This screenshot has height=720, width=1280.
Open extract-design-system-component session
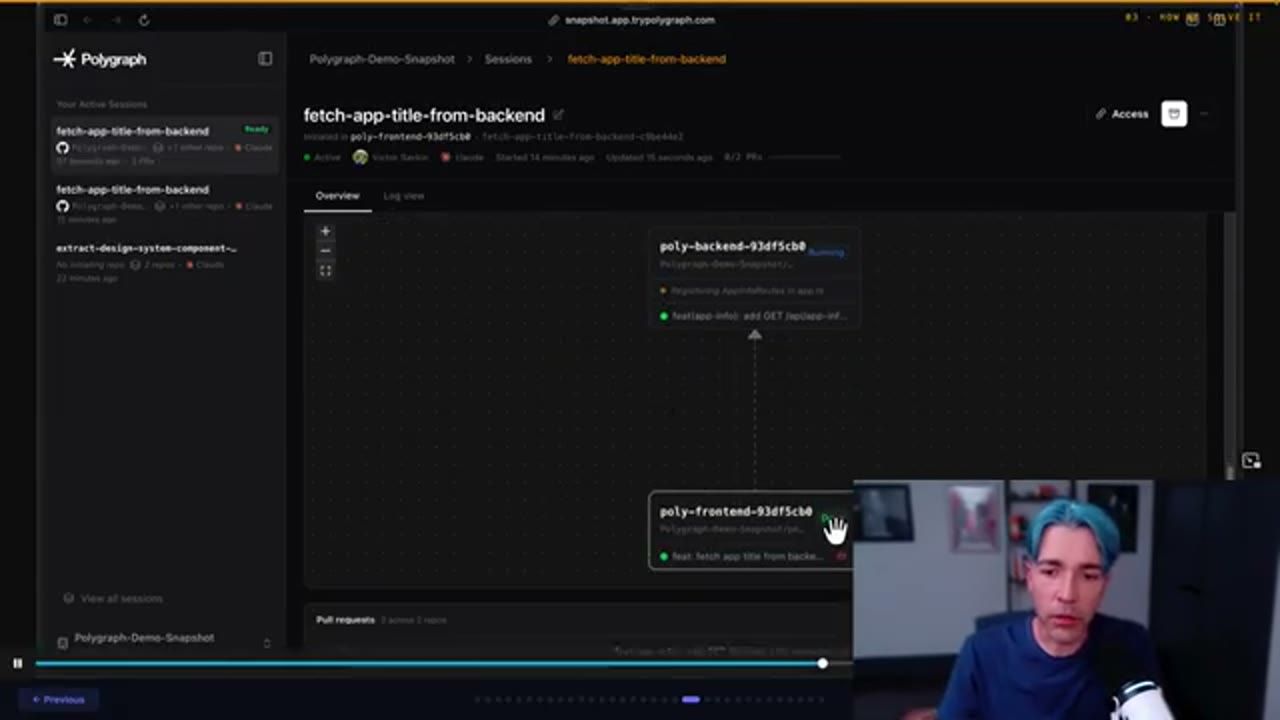[163, 262]
